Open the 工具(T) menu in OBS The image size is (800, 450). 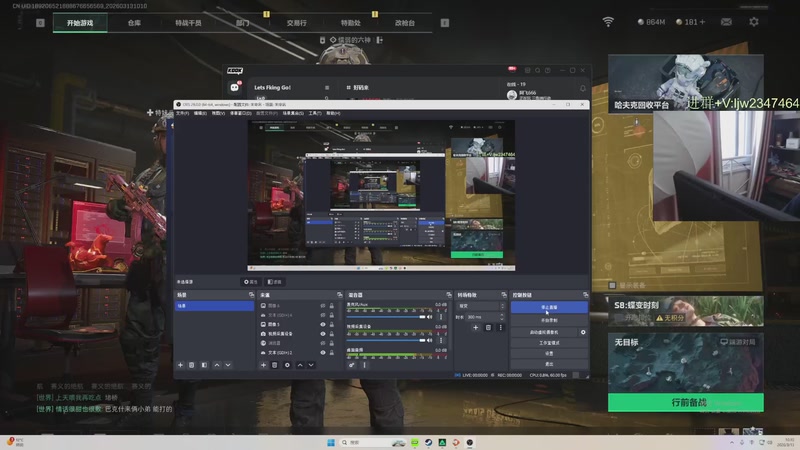point(315,113)
